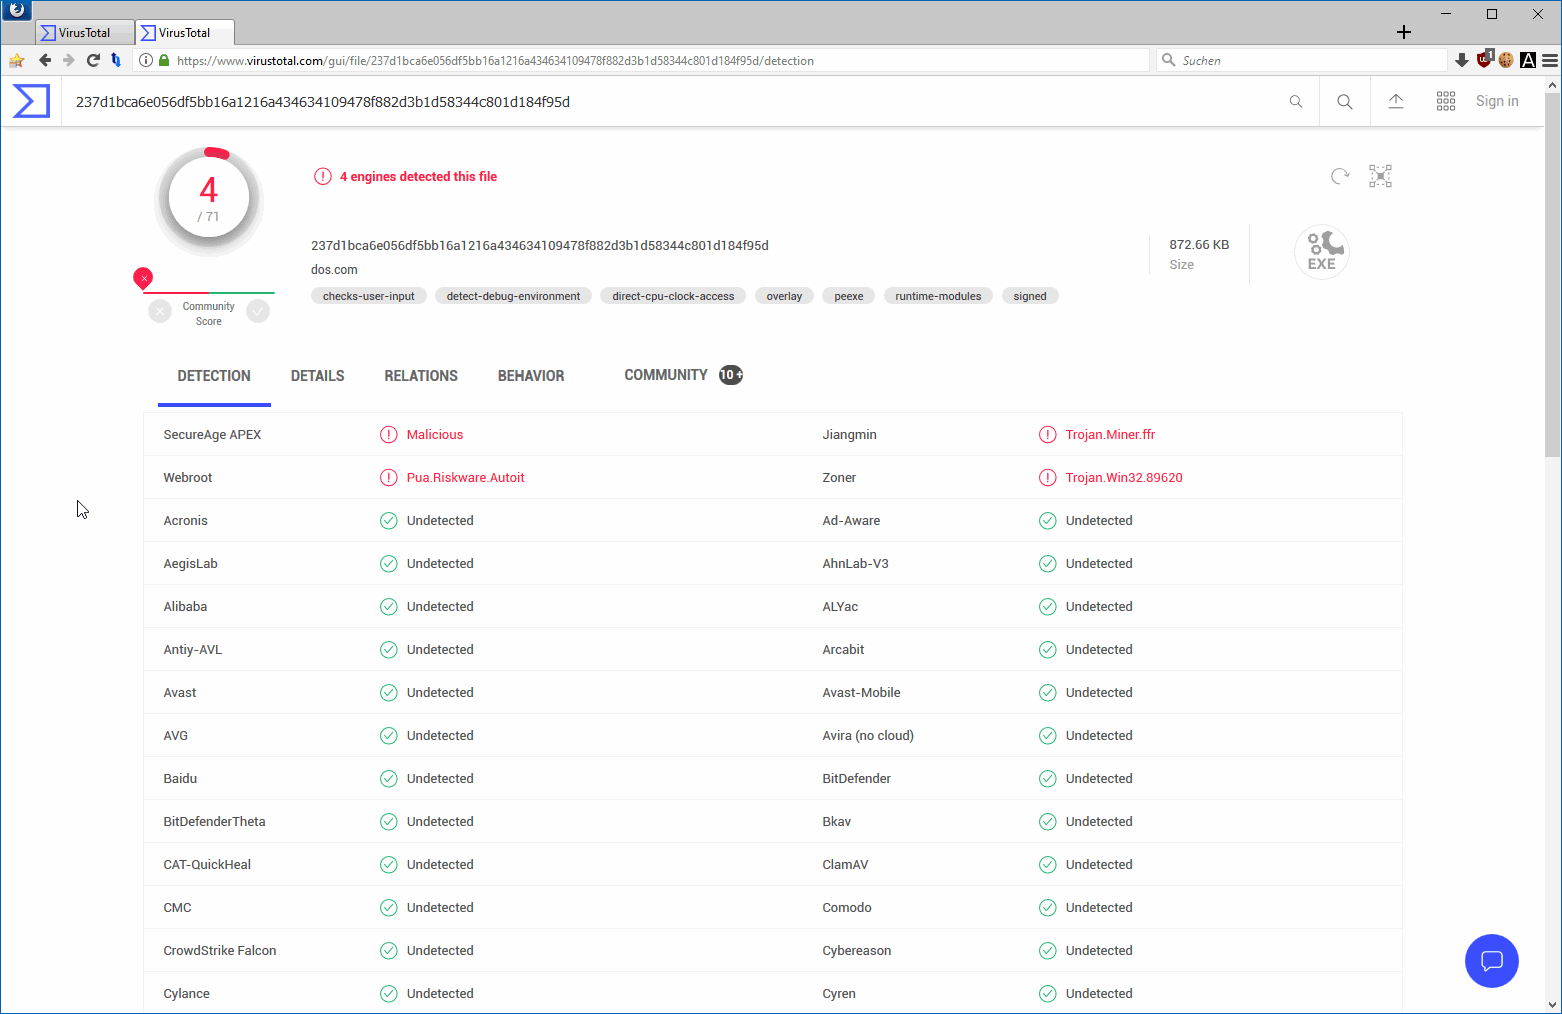Click the magnifier icon inside hash search field
The width and height of the screenshot is (1562, 1014).
click(x=1296, y=101)
